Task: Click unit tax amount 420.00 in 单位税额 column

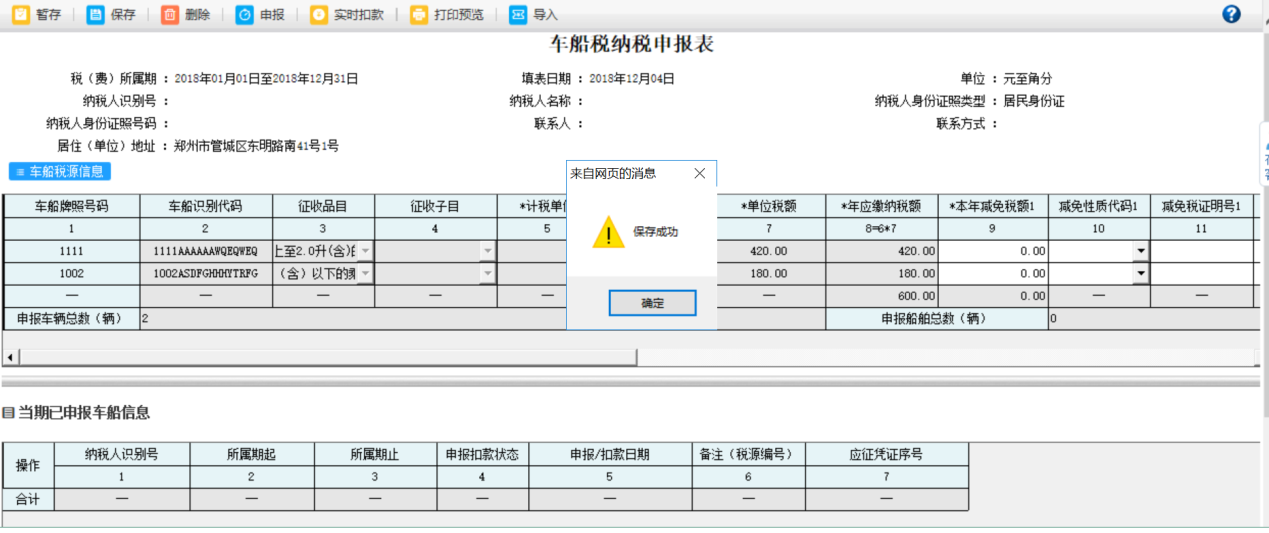Action: click(769, 251)
